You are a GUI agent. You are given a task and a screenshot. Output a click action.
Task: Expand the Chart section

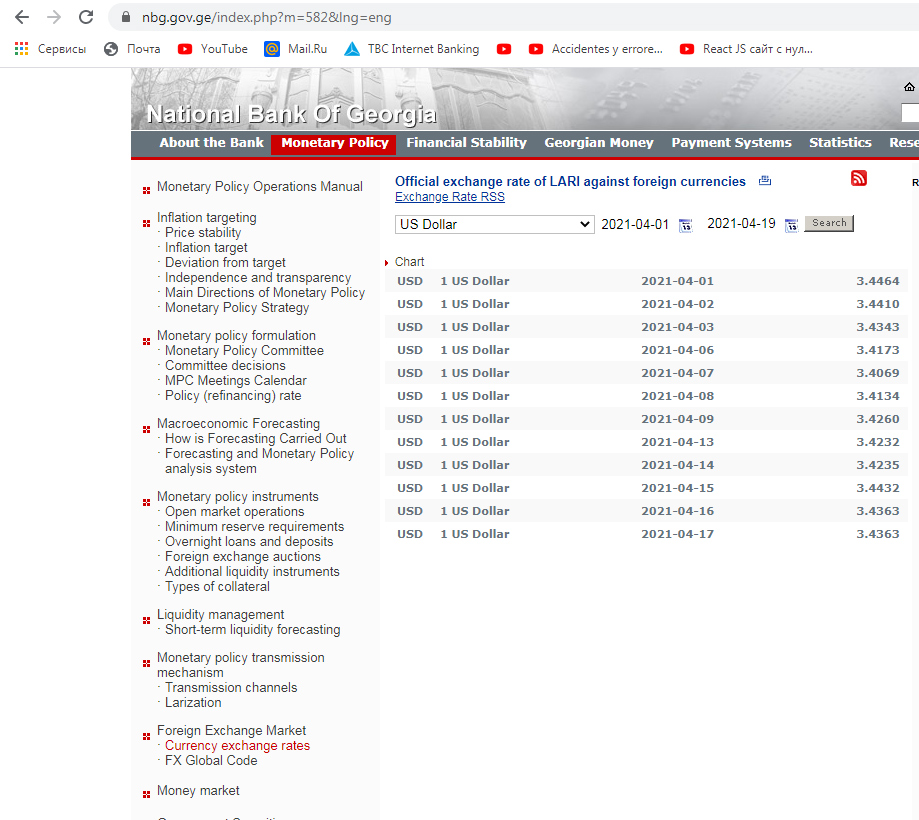coord(409,262)
